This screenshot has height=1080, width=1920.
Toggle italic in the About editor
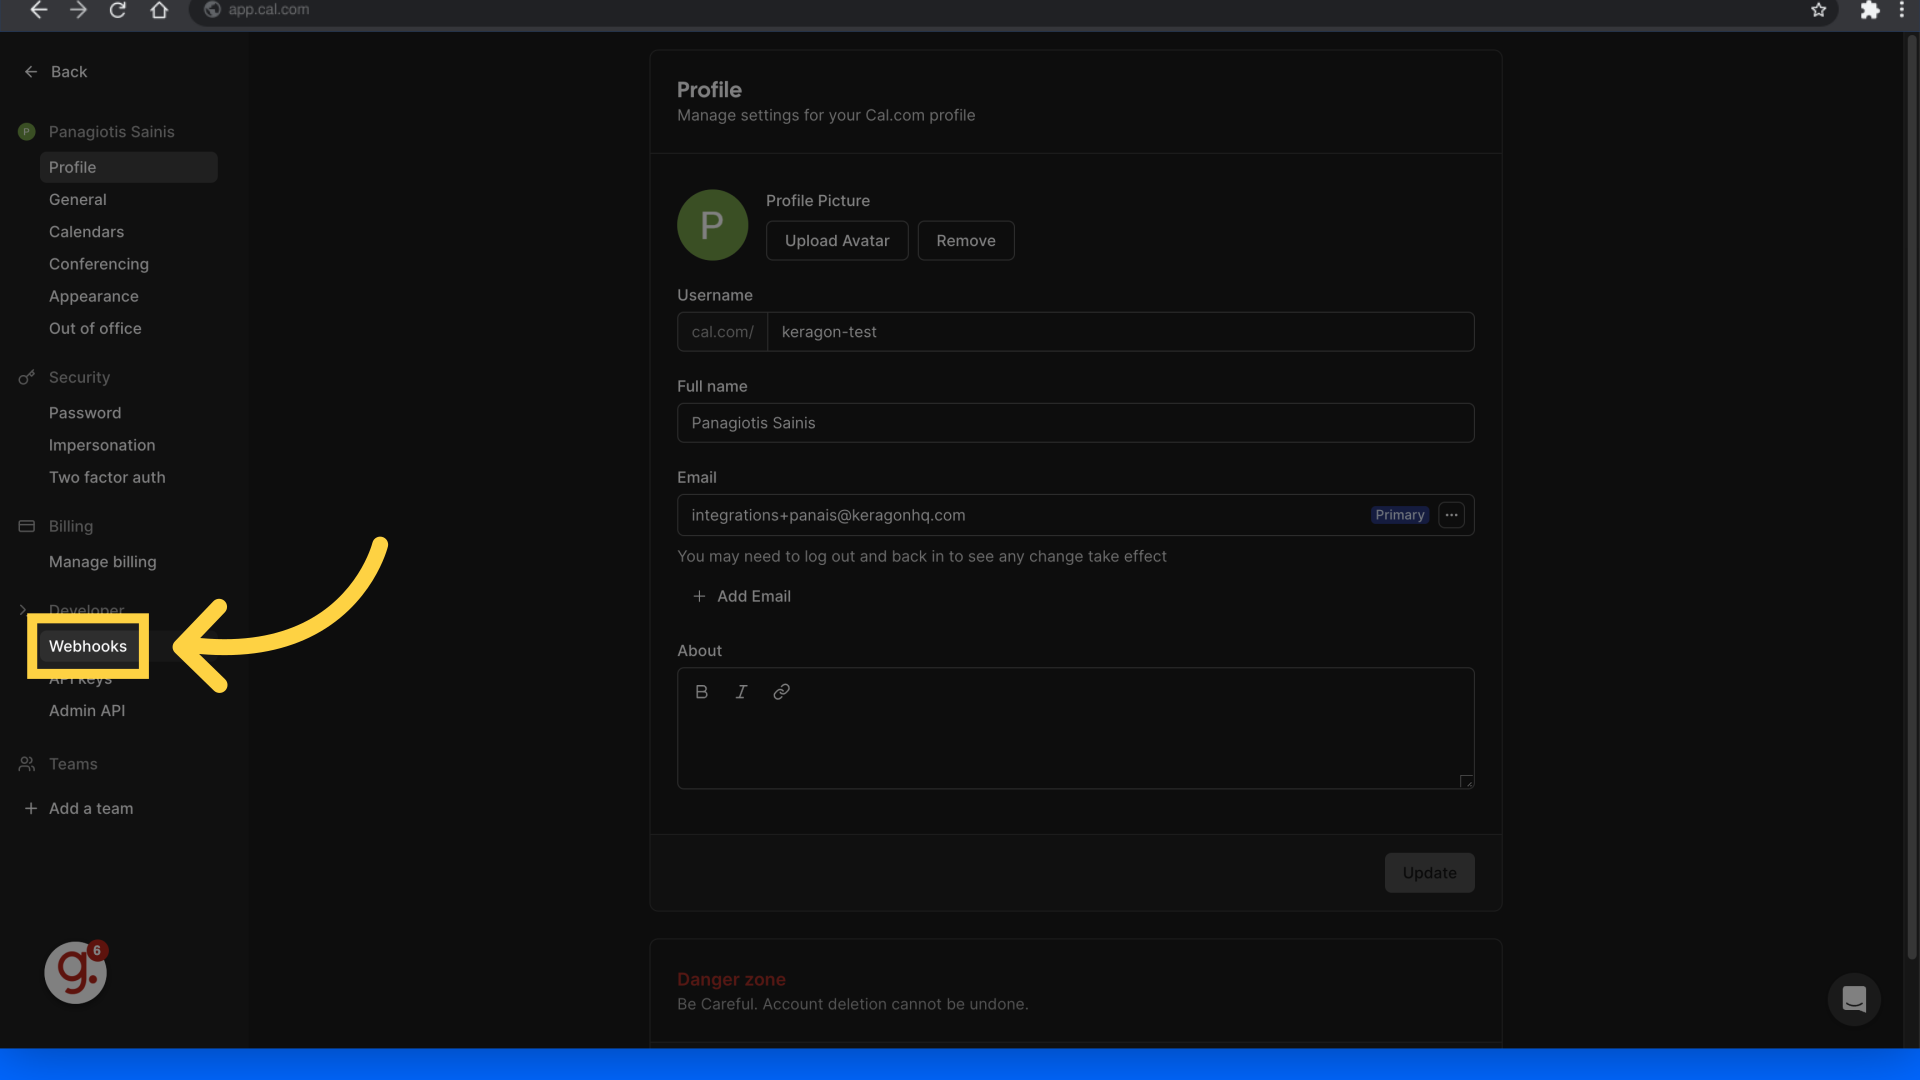tap(741, 692)
